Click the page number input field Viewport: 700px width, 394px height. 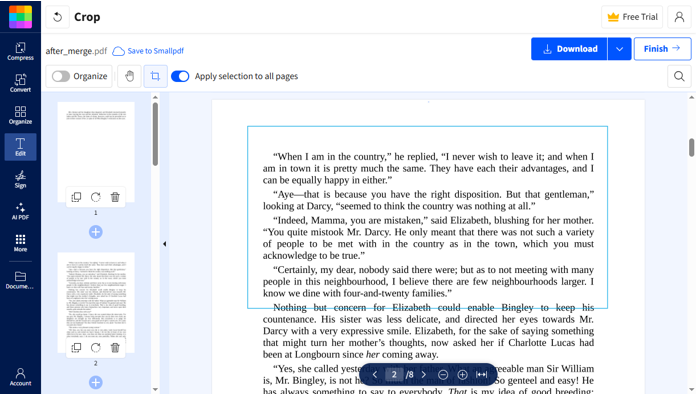(394, 374)
